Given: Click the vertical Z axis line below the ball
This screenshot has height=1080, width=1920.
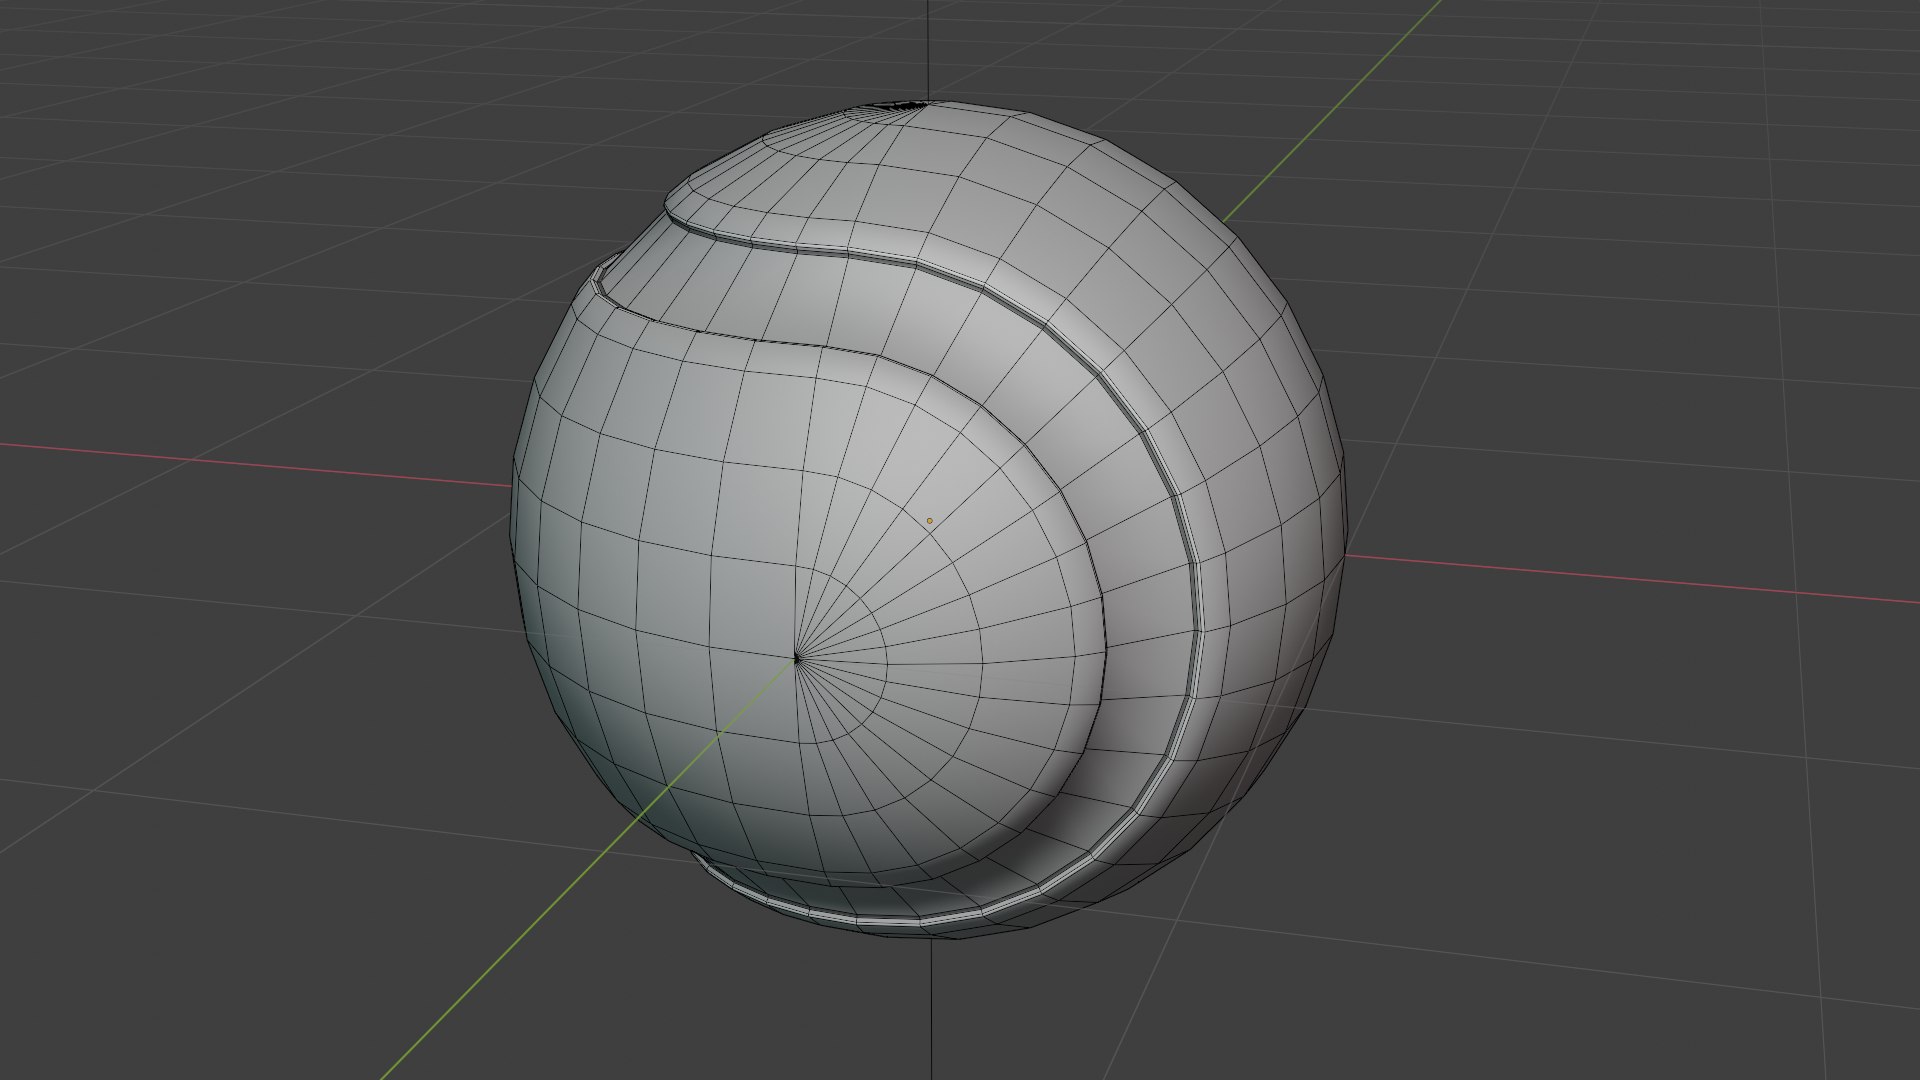Looking at the screenshot, I should point(933,1008).
